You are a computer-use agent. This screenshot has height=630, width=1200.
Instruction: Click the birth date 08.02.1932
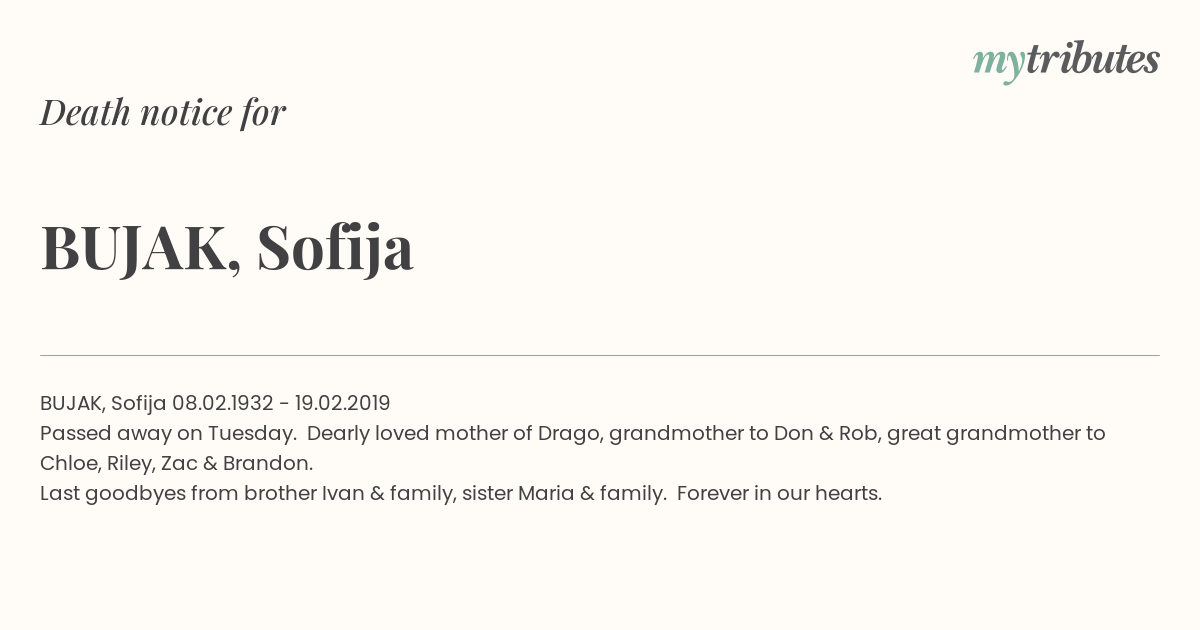(222, 403)
